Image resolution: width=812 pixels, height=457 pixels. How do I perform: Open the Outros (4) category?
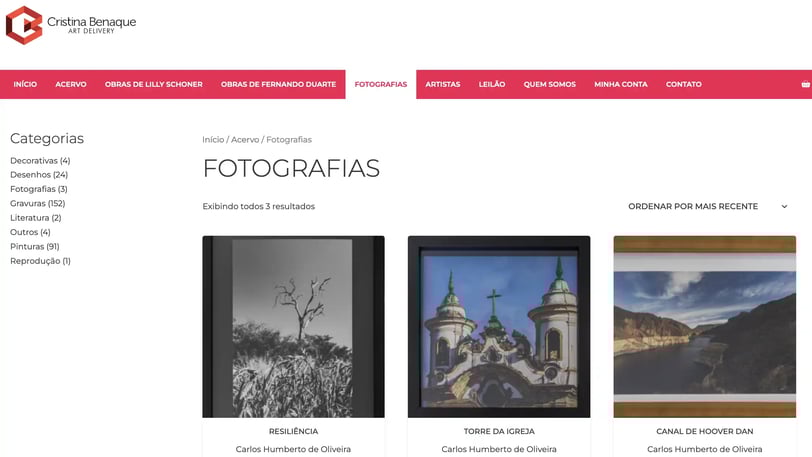(x=30, y=232)
